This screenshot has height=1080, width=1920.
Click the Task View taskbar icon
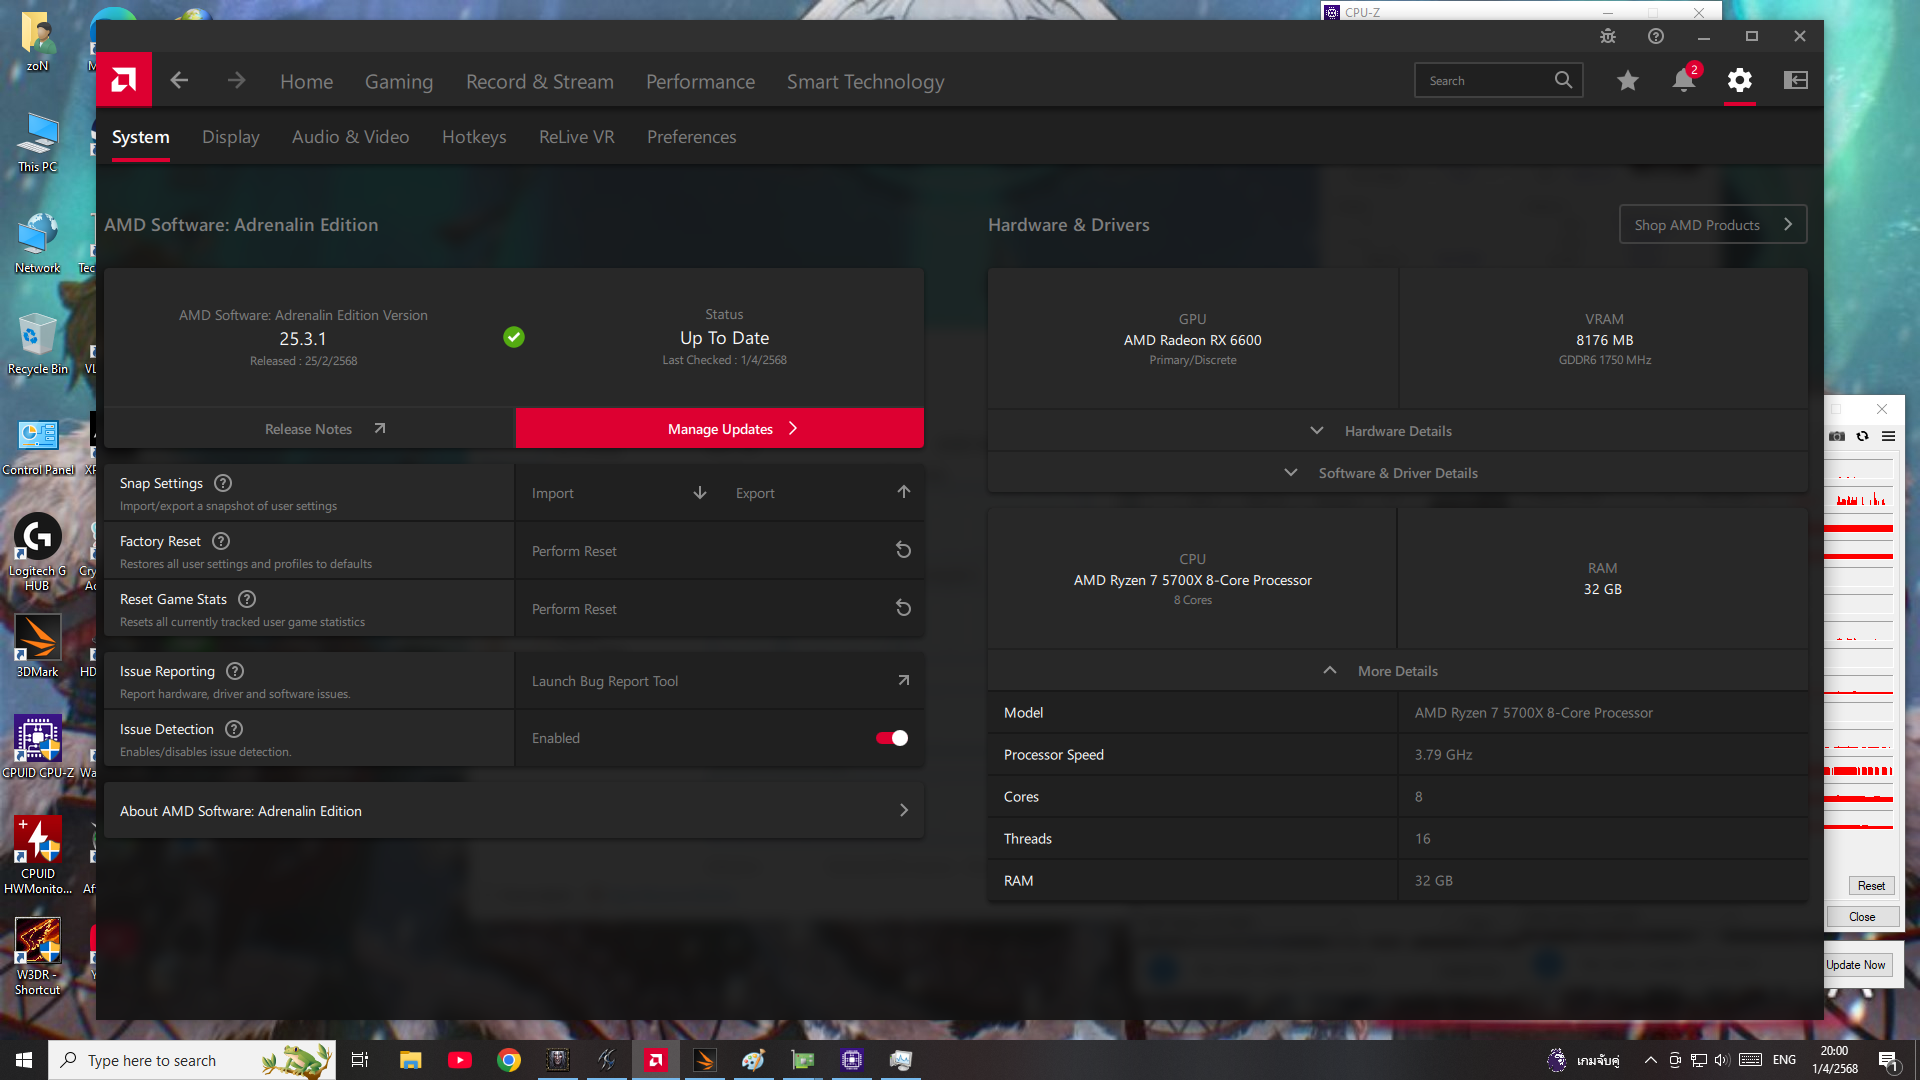click(360, 1060)
